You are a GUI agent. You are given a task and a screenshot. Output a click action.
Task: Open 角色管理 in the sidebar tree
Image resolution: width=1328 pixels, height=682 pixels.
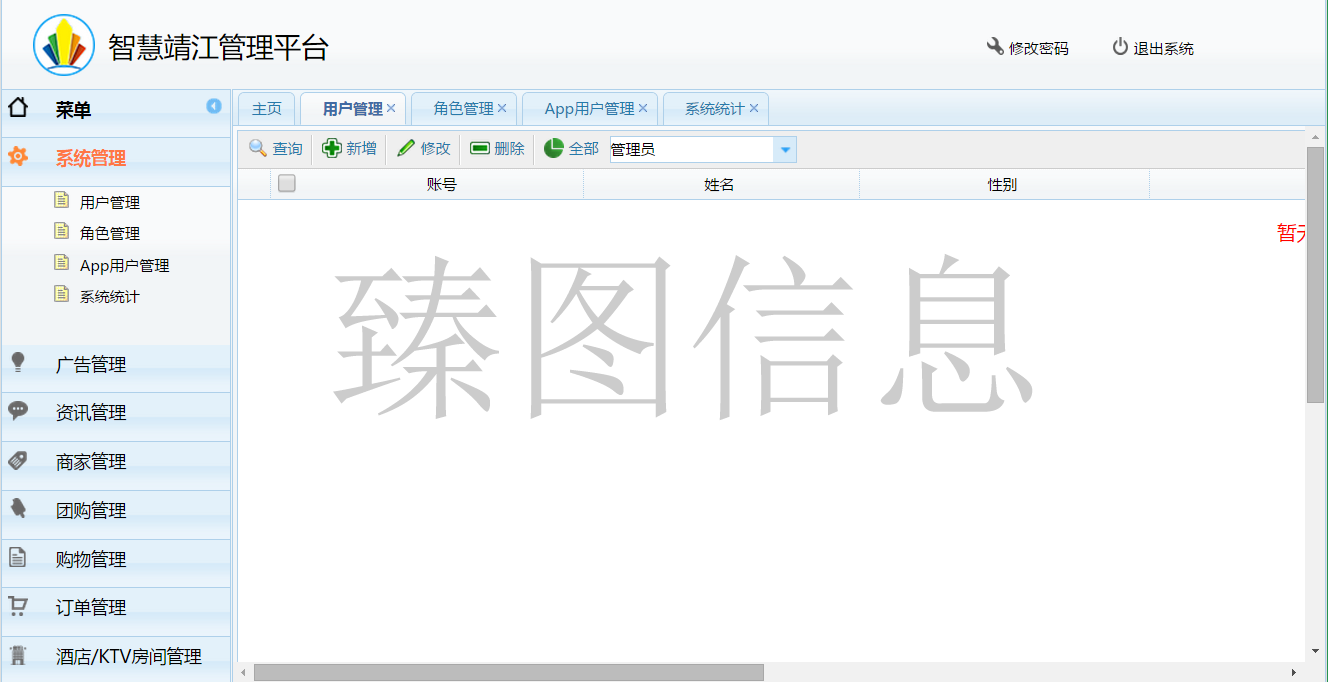click(110, 233)
